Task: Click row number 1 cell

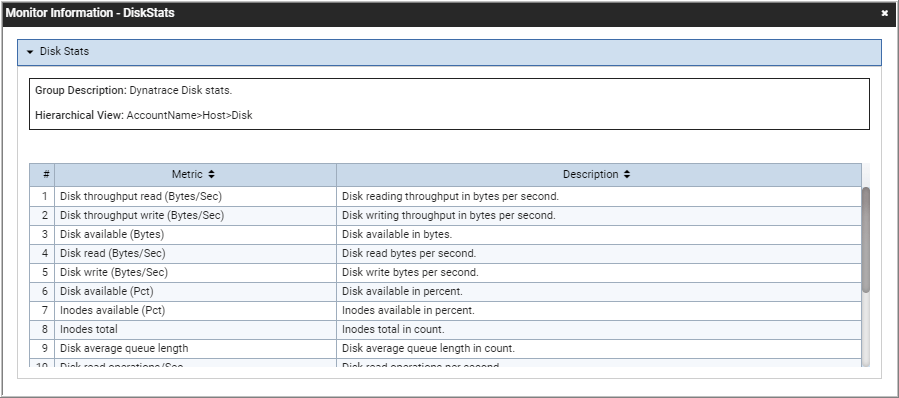Action: 42,196
